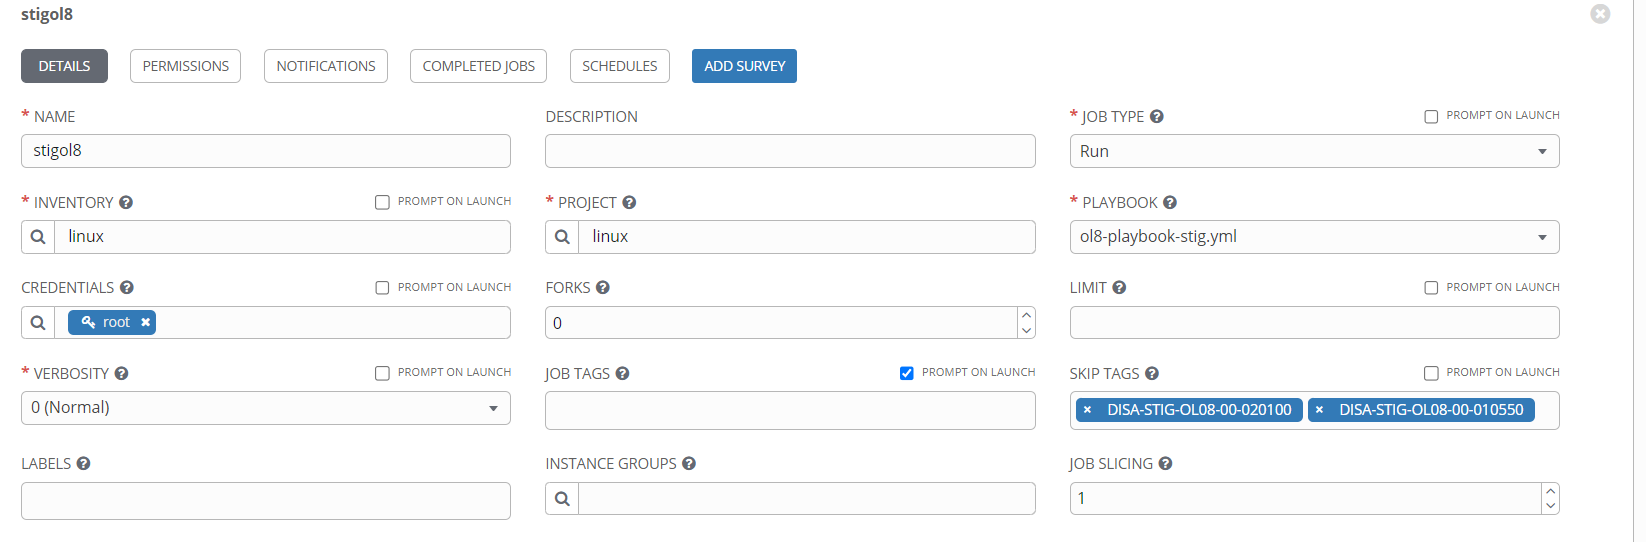Open the Schedules tab button
Image resolution: width=1646 pixels, height=542 pixels.
619,66
